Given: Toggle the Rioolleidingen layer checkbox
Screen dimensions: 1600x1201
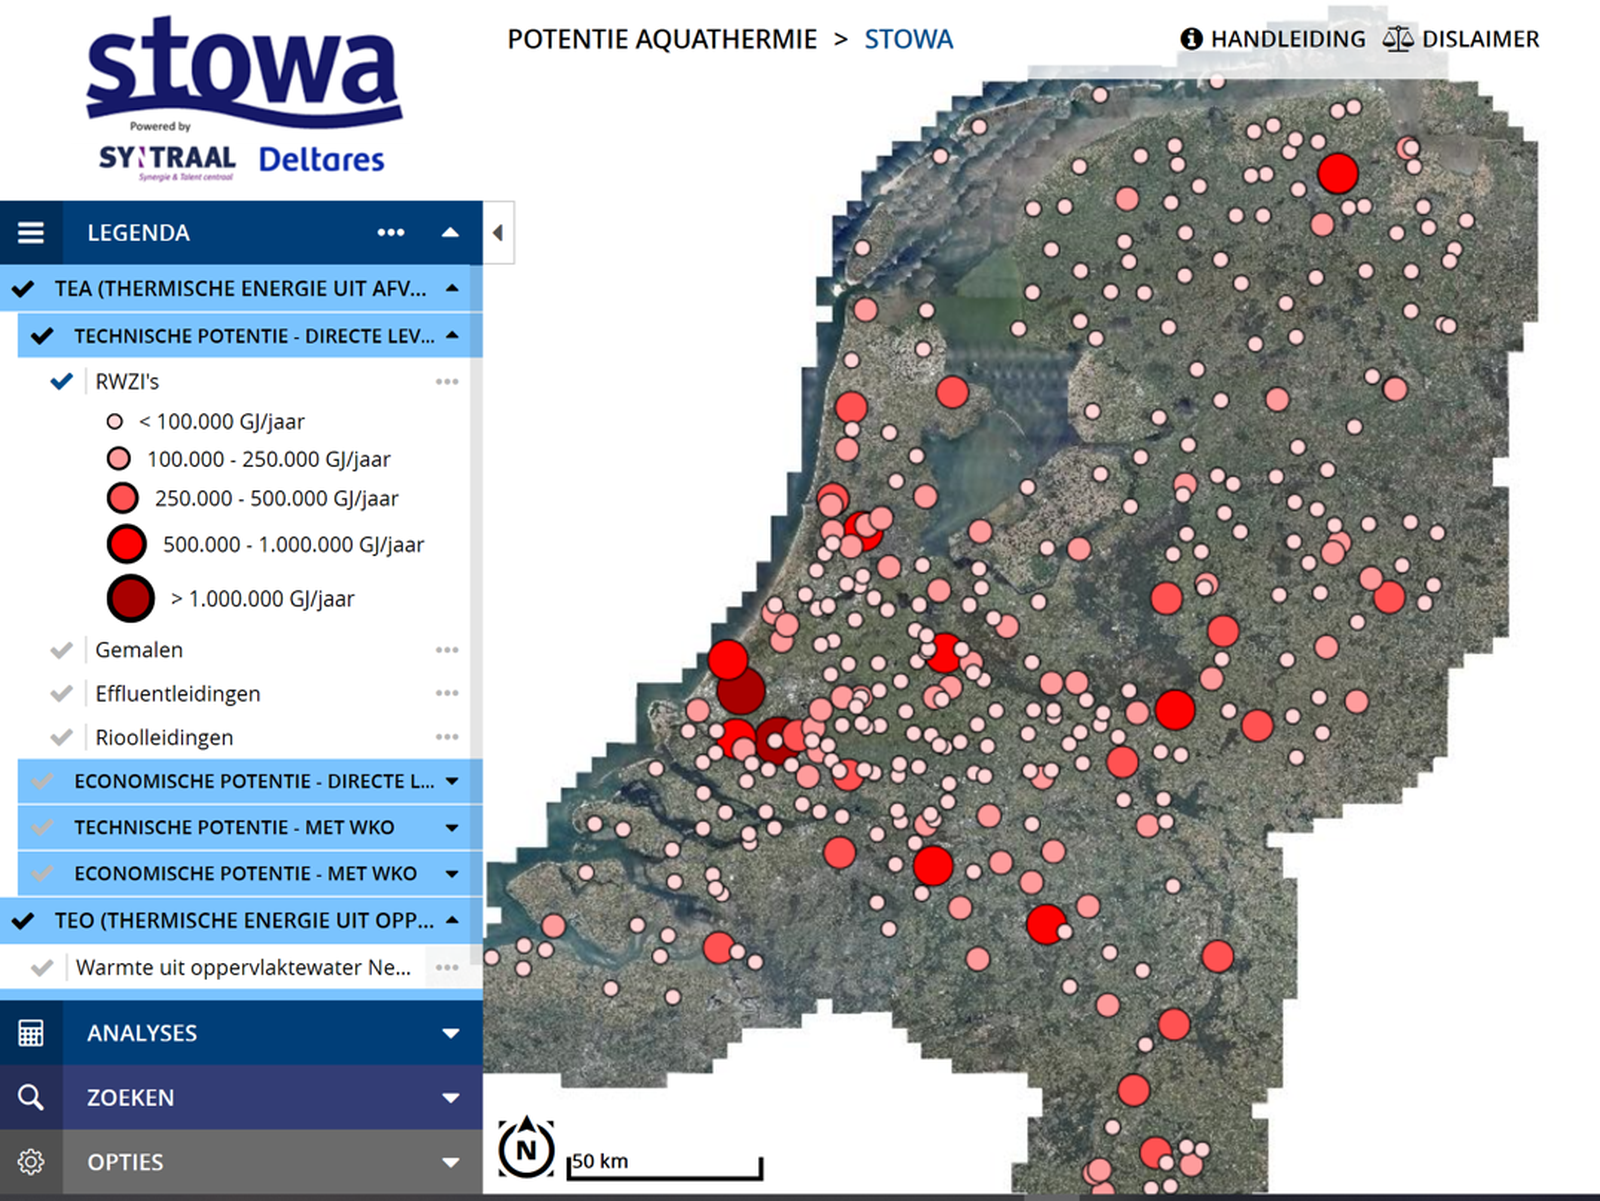Looking at the screenshot, I should [x=62, y=737].
